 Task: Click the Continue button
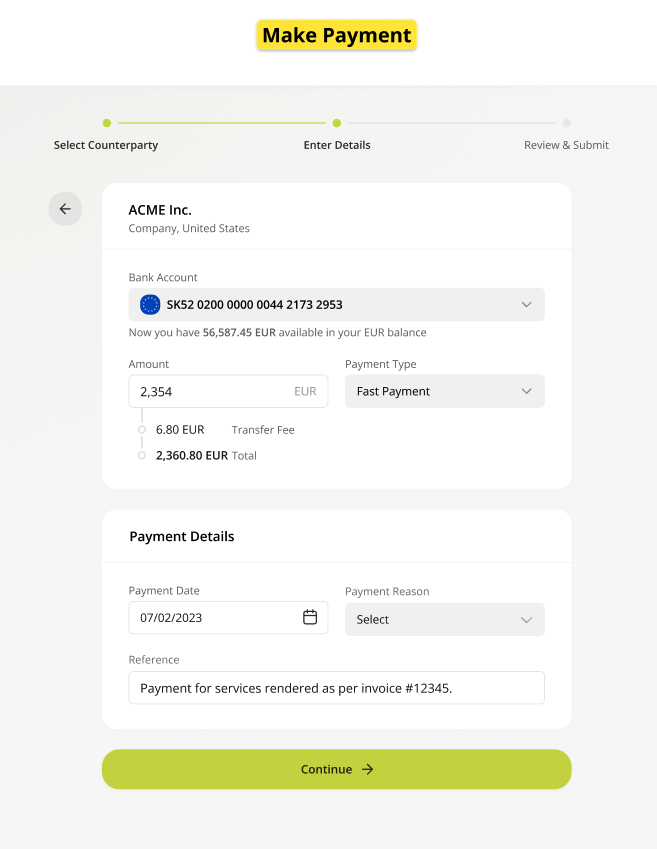336,769
